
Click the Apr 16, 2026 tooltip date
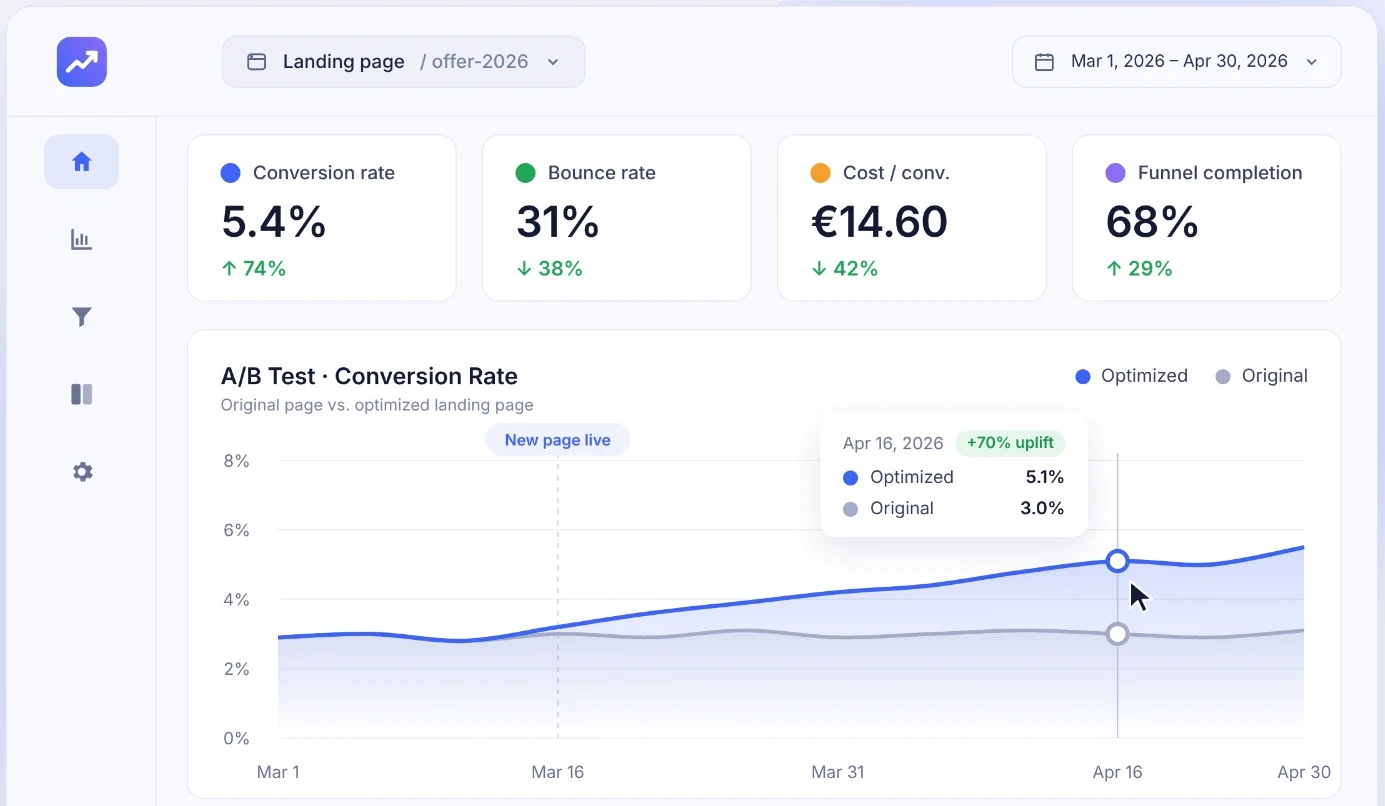(x=893, y=443)
